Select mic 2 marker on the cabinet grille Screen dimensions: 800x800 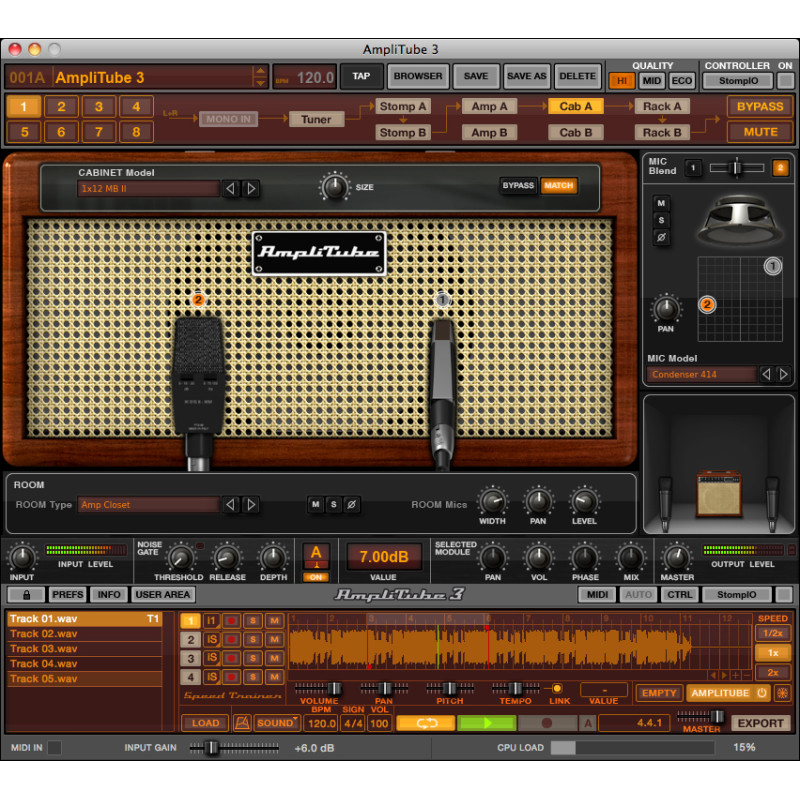pyautogui.click(x=198, y=299)
